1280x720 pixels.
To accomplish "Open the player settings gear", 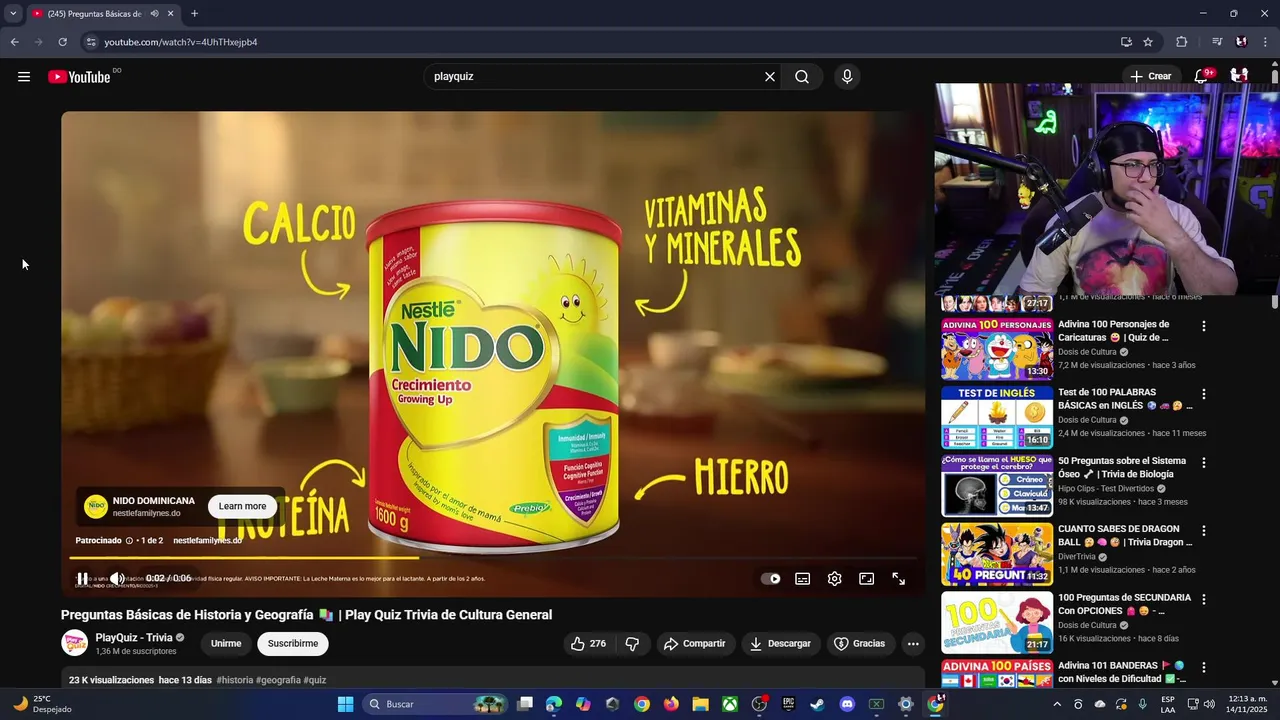I will [835, 578].
